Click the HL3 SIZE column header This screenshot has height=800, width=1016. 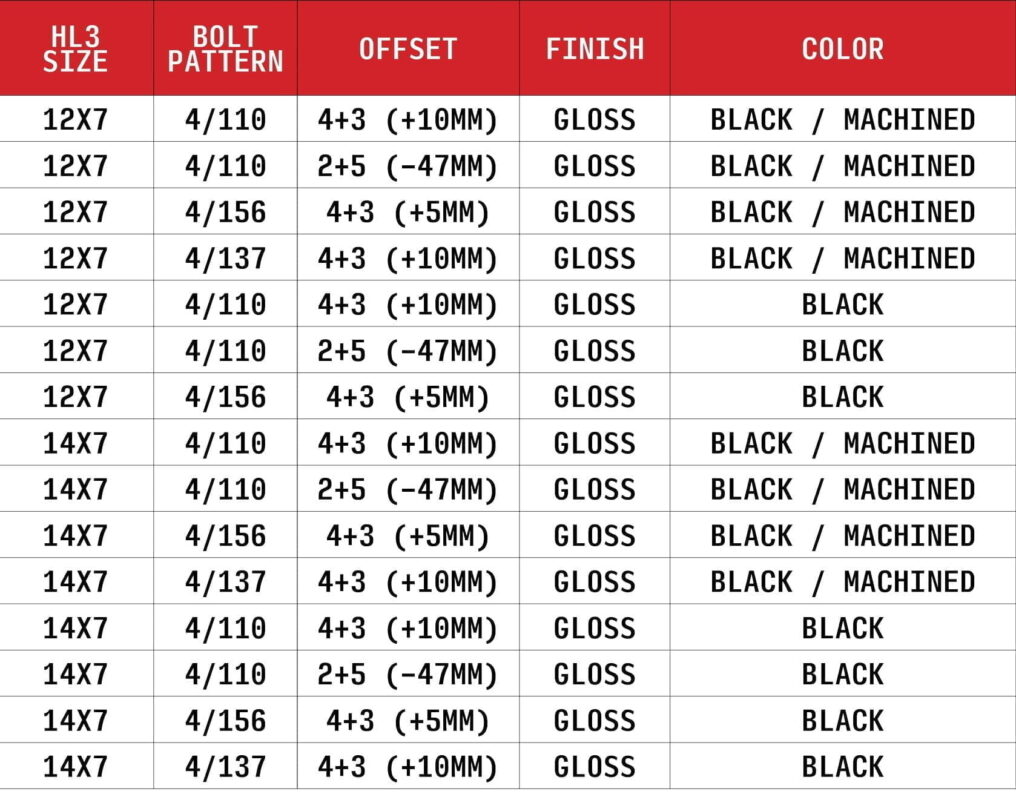(75, 49)
